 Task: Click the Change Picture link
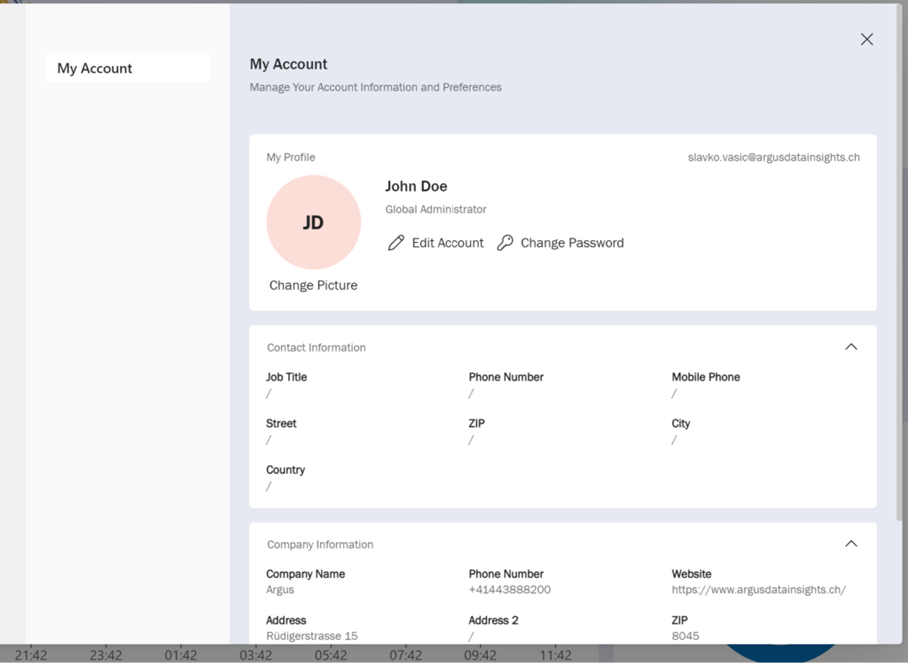pyautogui.click(x=313, y=285)
